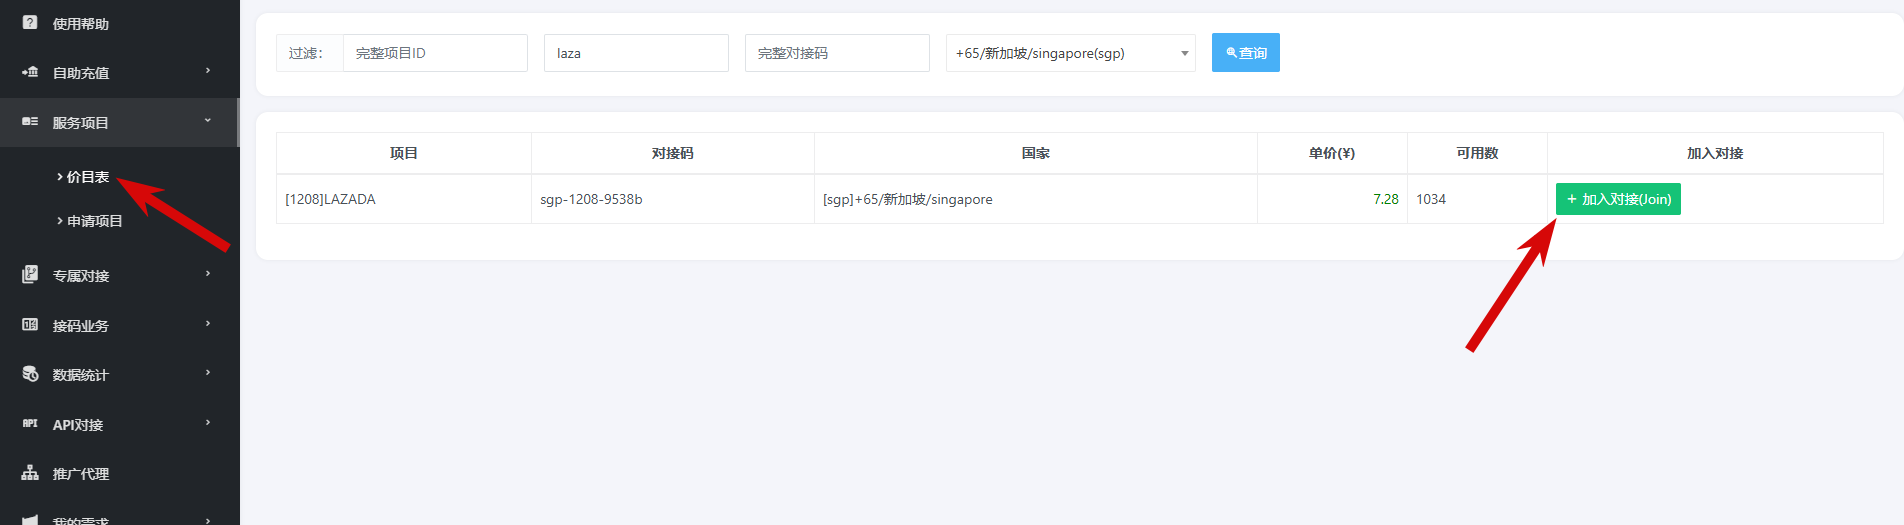Click the green 加入对接(Join) button
The width and height of the screenshot is (1904, 525).
1618,199
